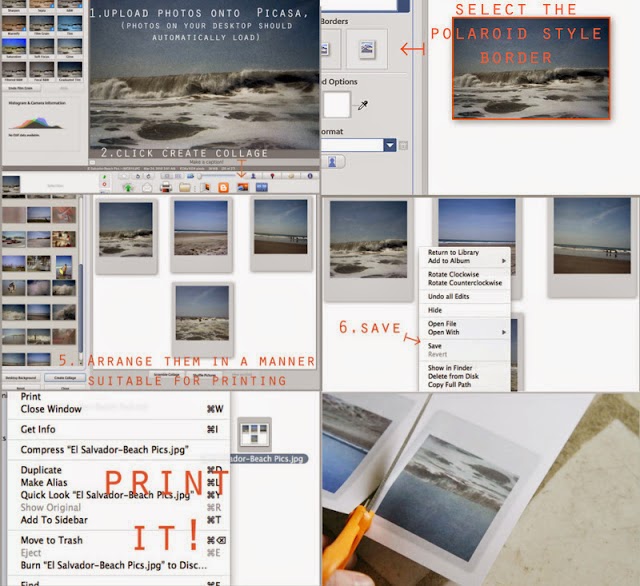
Task: Click the Shuffle Pictures button
Action: [x=204, y=375]
